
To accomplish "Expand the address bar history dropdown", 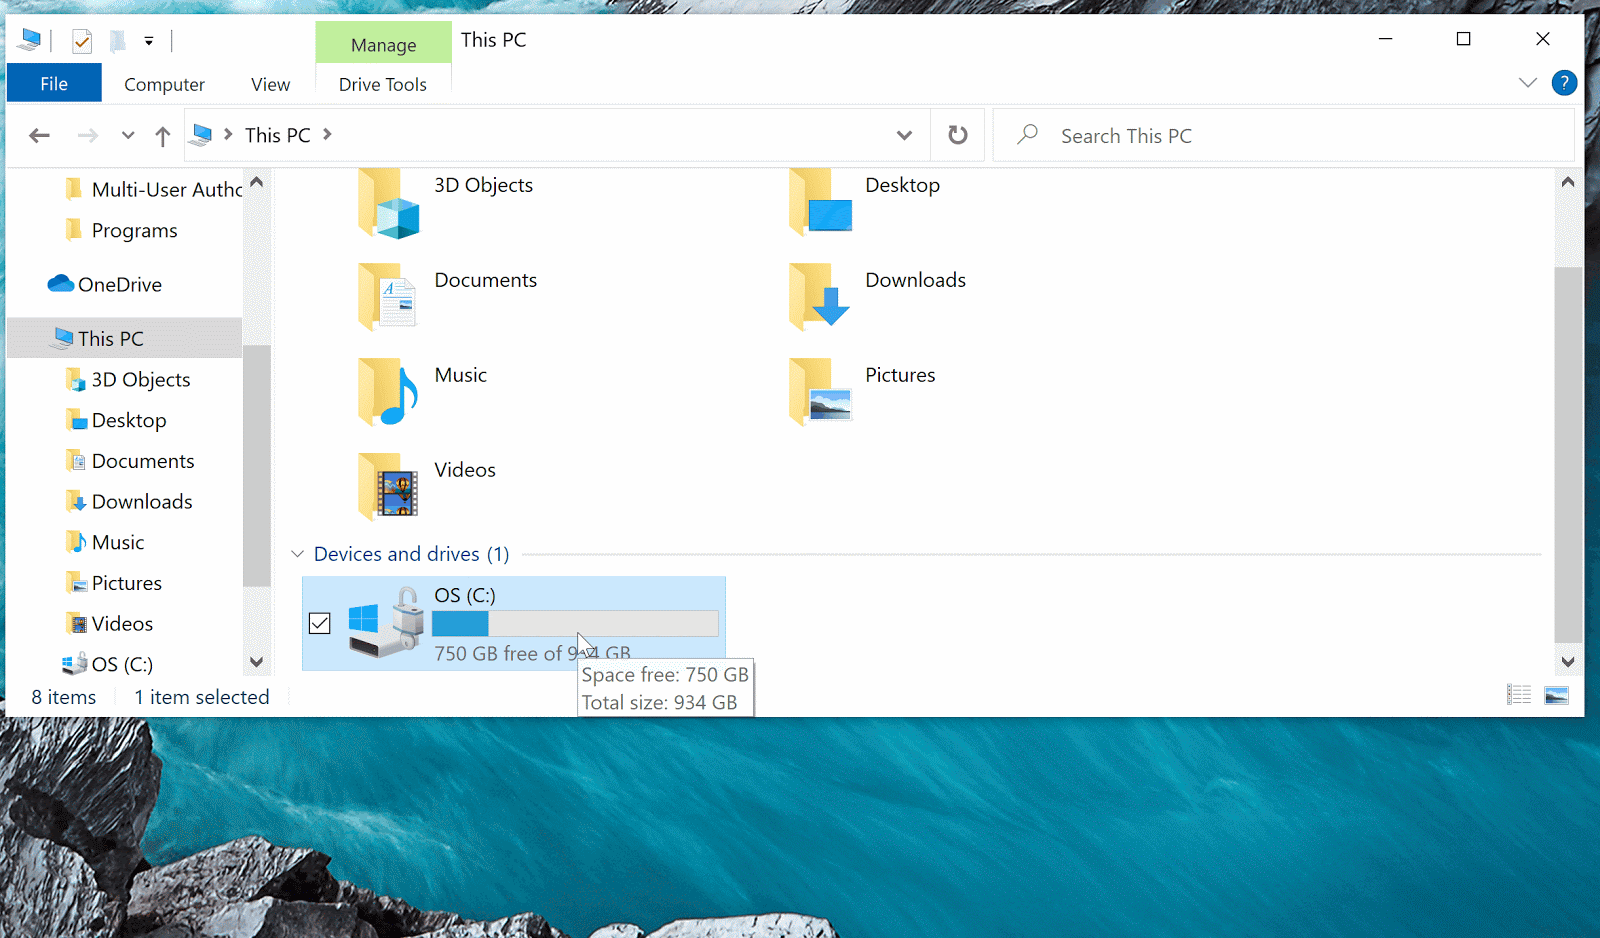I will (x=904, y=136).
